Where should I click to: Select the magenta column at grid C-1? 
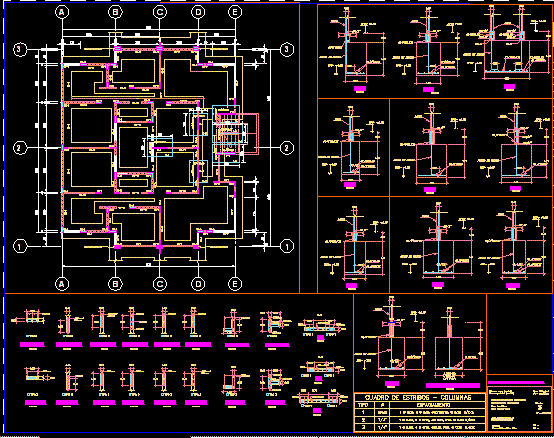(160, 246)
